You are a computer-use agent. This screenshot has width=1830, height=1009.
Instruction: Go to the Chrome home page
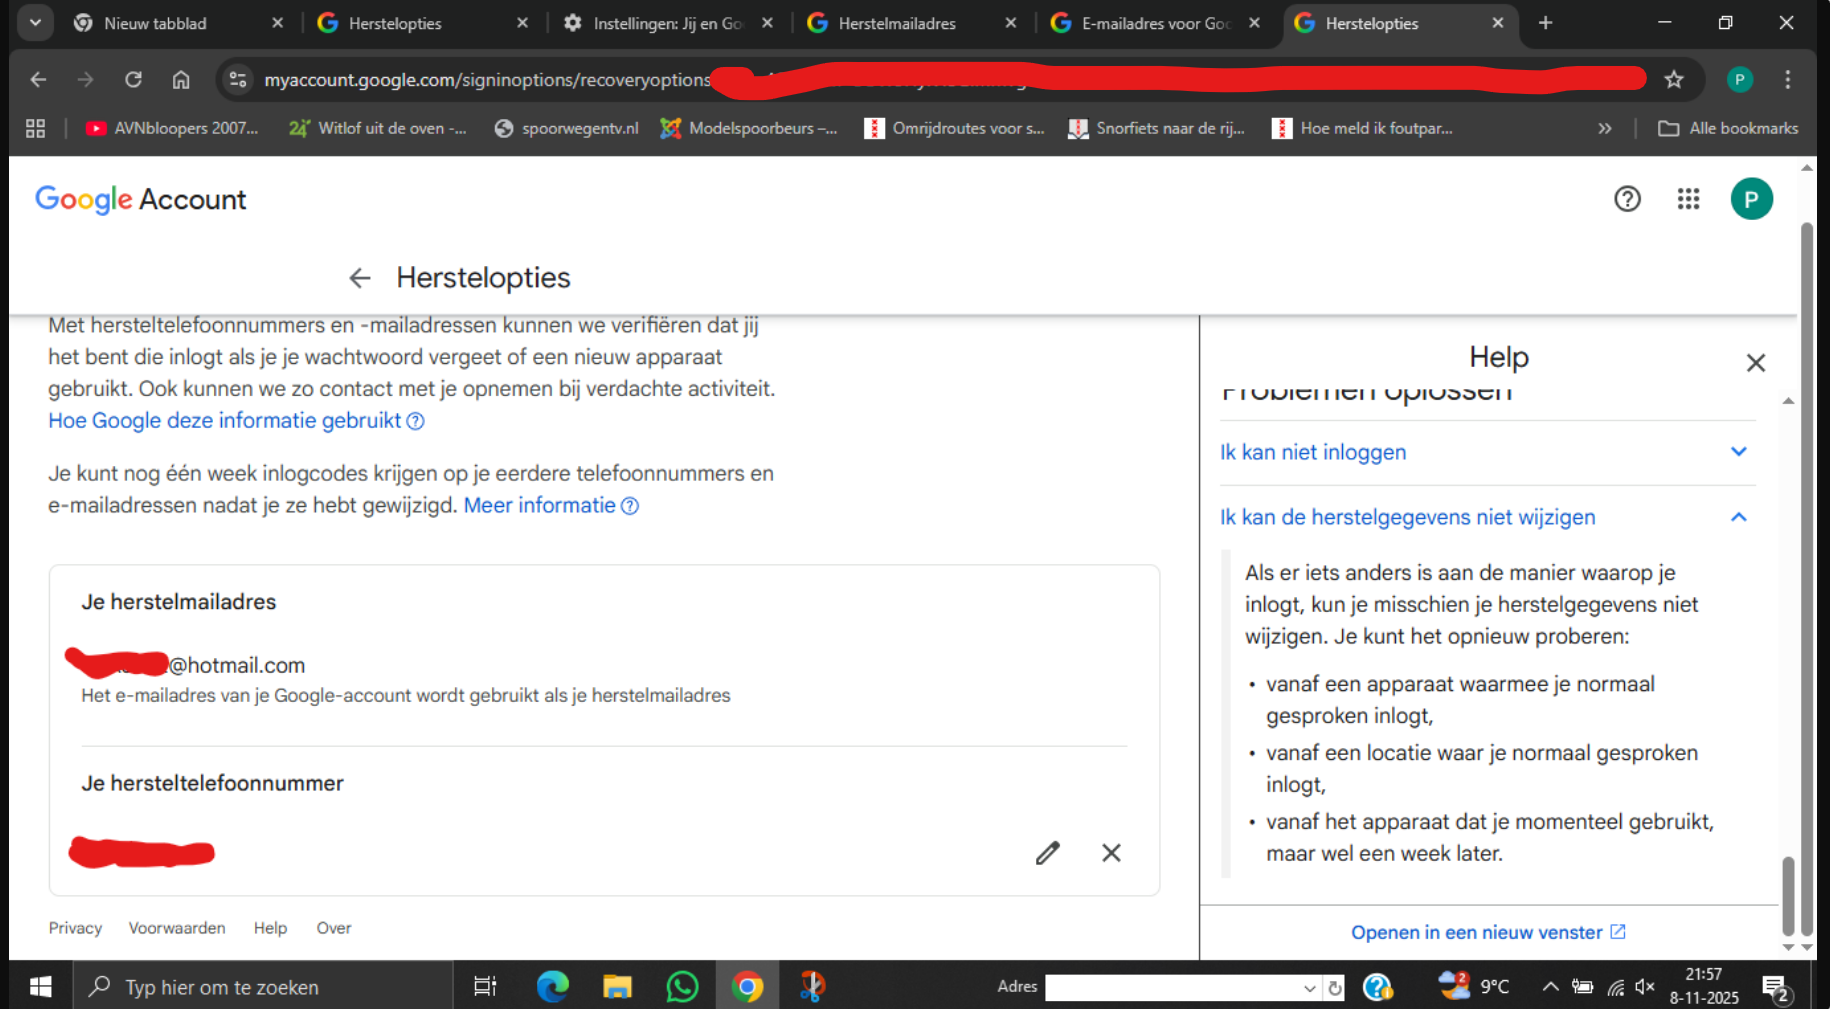[x=181, y=79]
